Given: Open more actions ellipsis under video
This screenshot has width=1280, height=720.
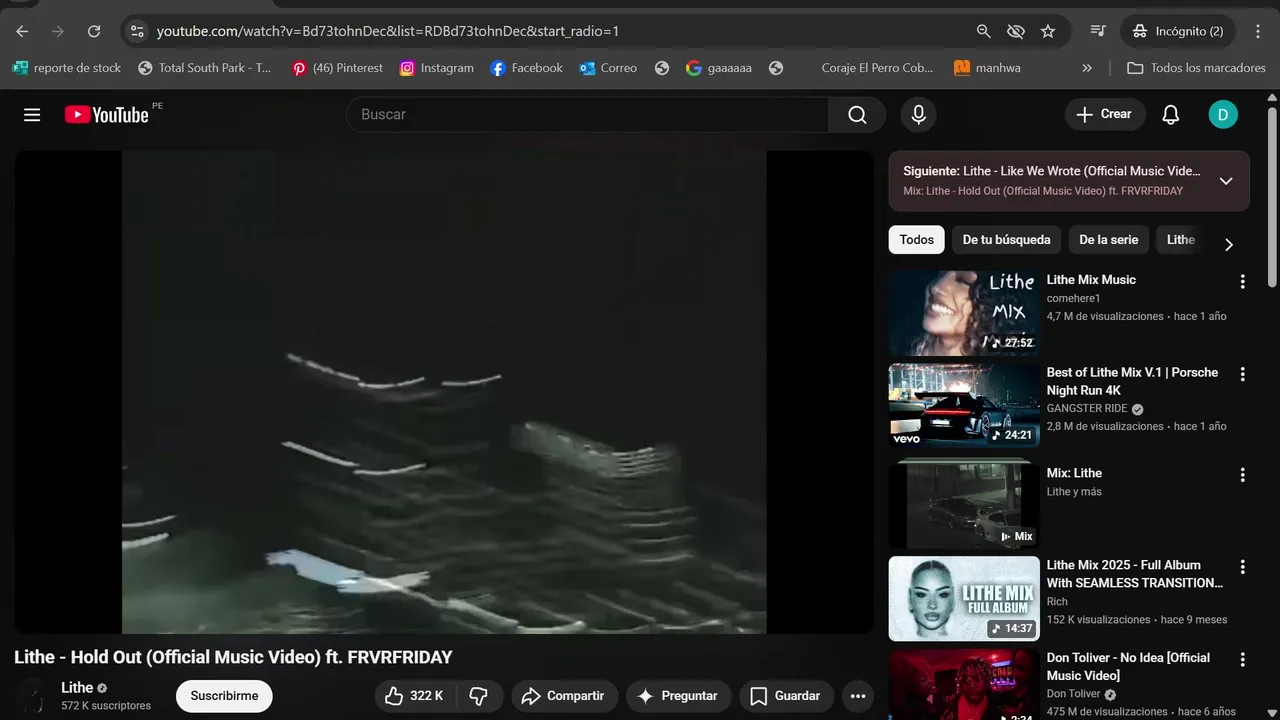Looking at the screenshot, I should coord(857,696).
